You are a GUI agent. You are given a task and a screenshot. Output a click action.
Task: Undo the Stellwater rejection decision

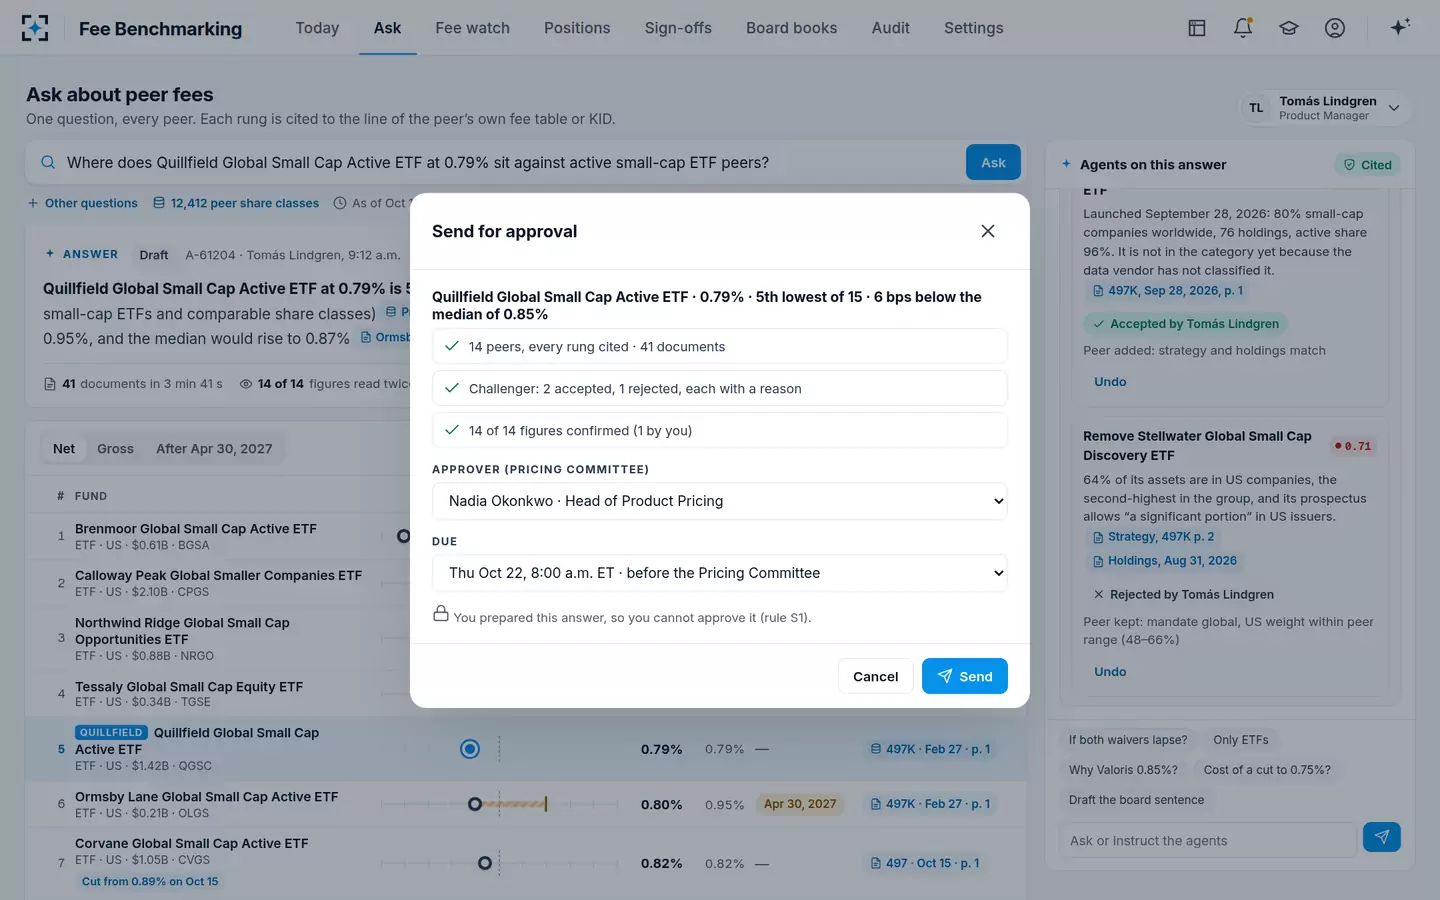click(1110, 672)
